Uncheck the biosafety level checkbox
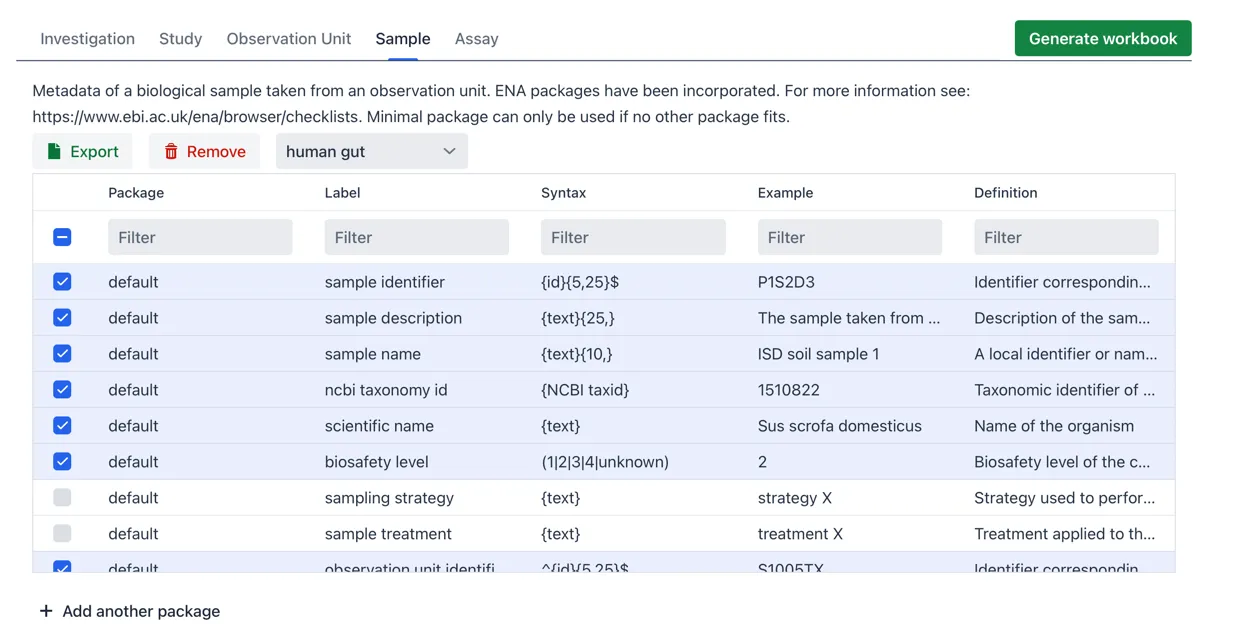Image resolution: width=1241 pixels, height=633 pixels. (62, 462)
